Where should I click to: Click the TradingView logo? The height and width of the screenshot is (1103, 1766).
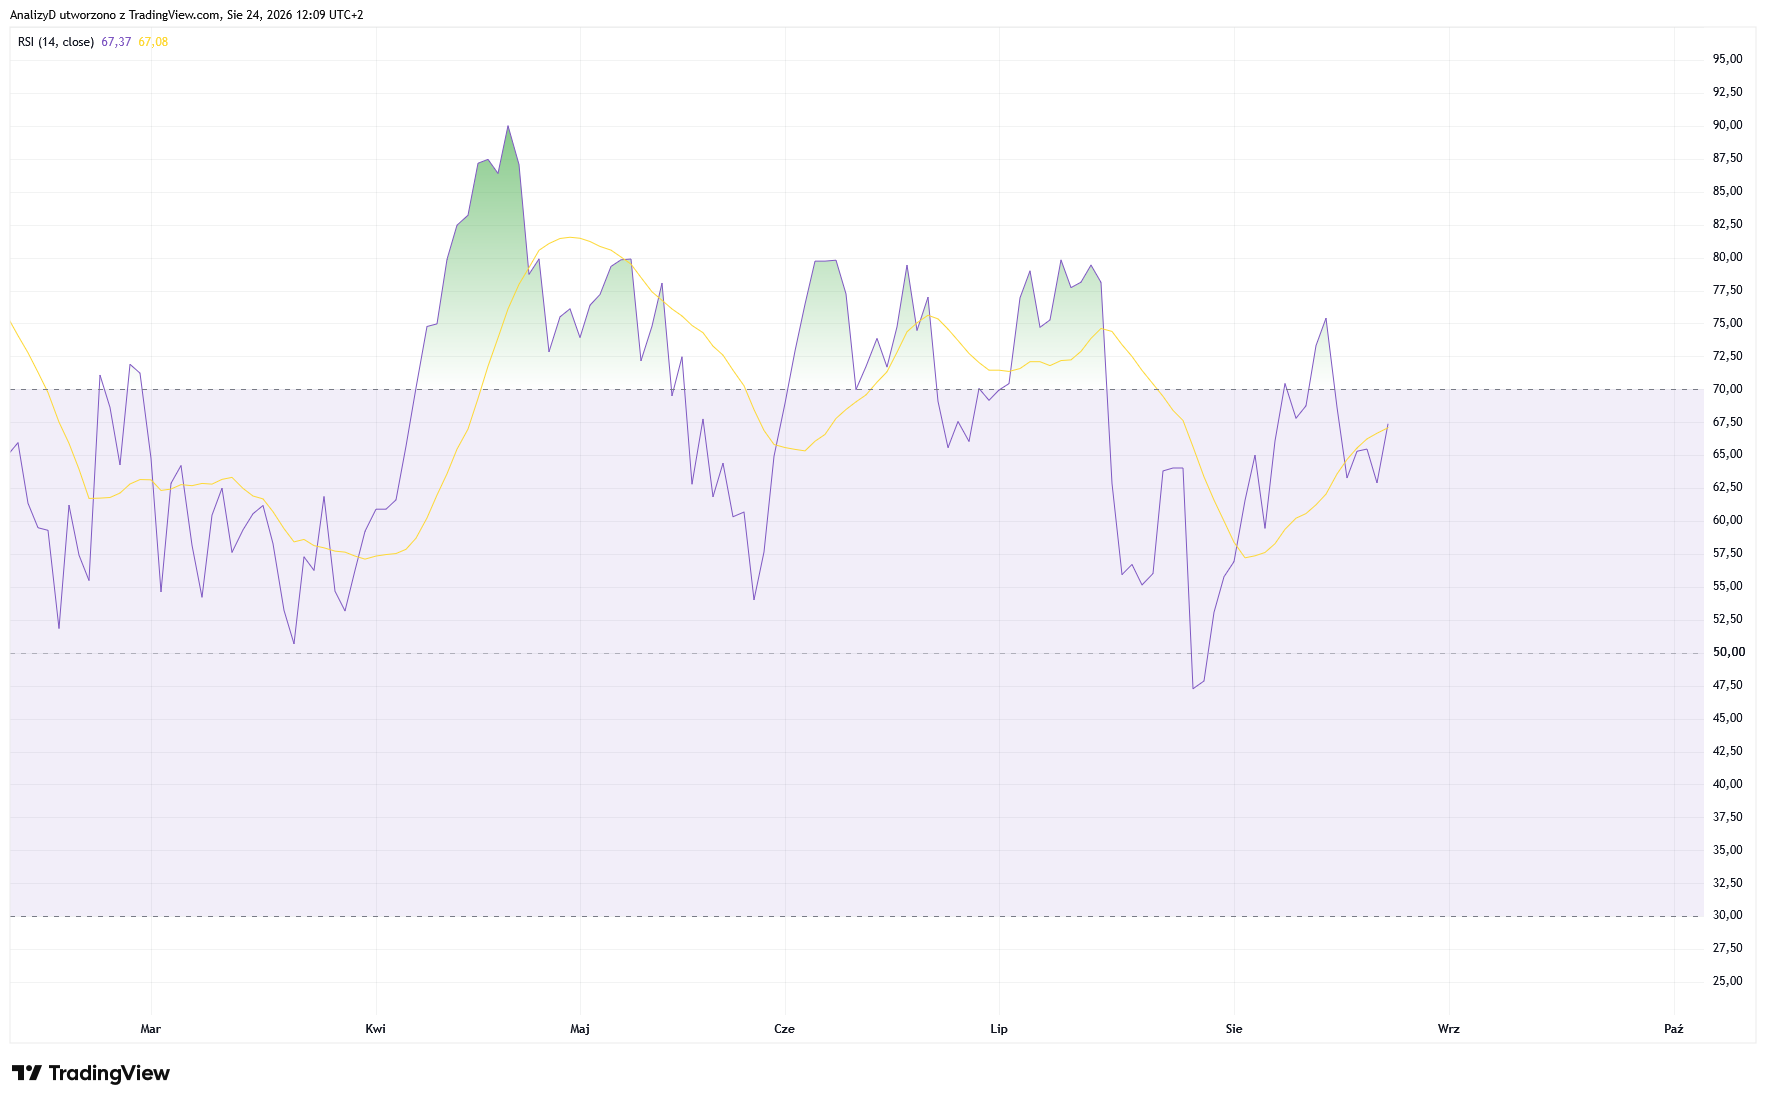pos(91,1073)
